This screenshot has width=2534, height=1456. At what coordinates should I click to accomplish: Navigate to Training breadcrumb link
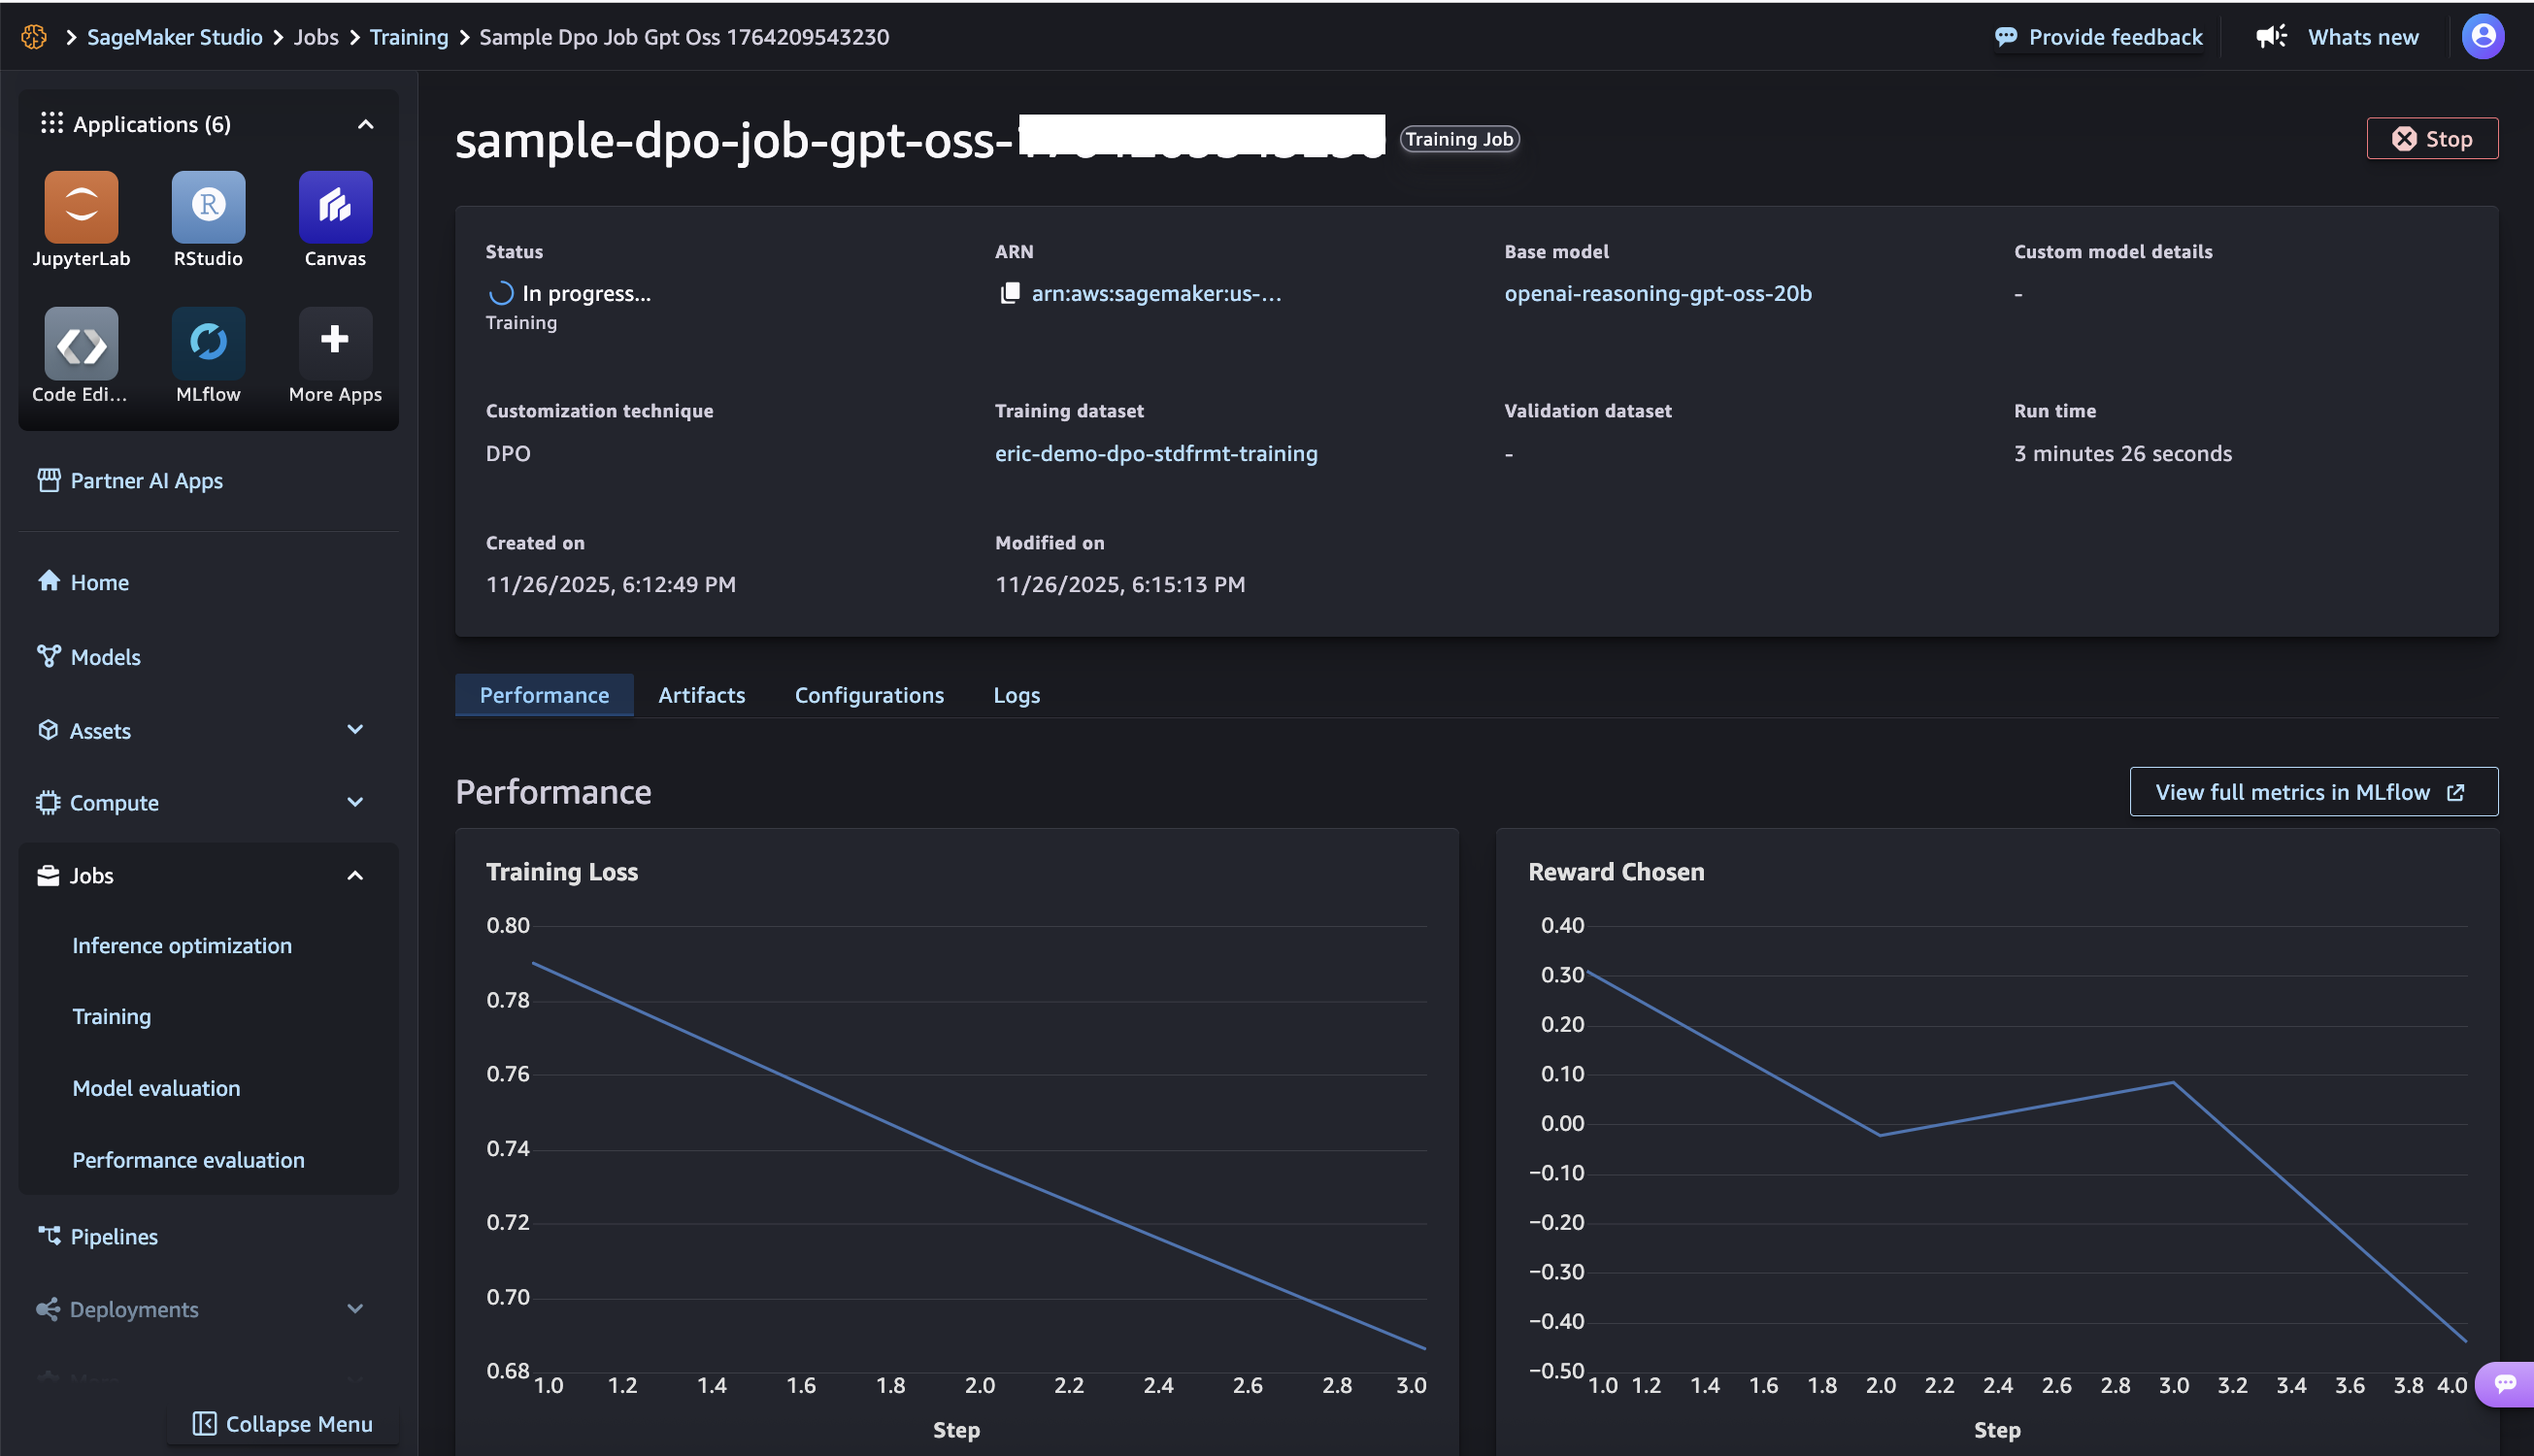pyautogui.click(x=409, y=37)
